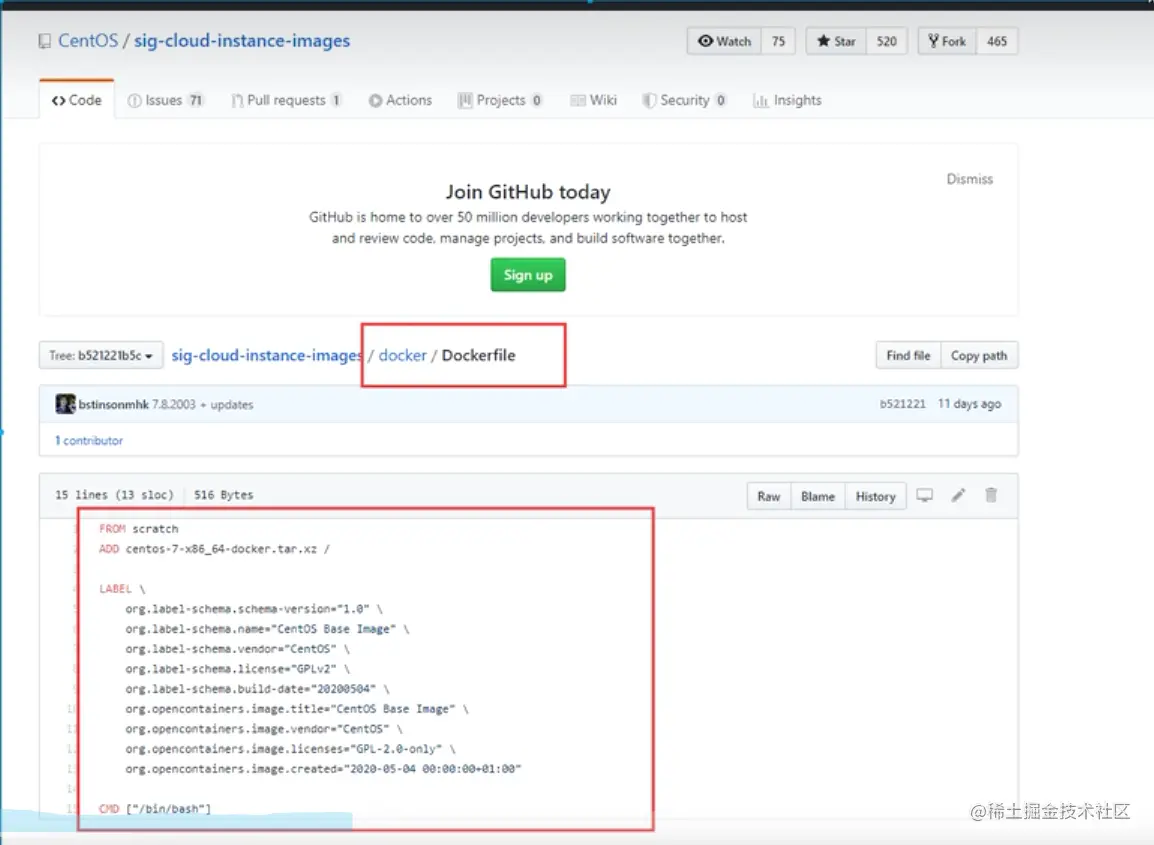
Task: Open the Security tab
Action: point(684,100)
